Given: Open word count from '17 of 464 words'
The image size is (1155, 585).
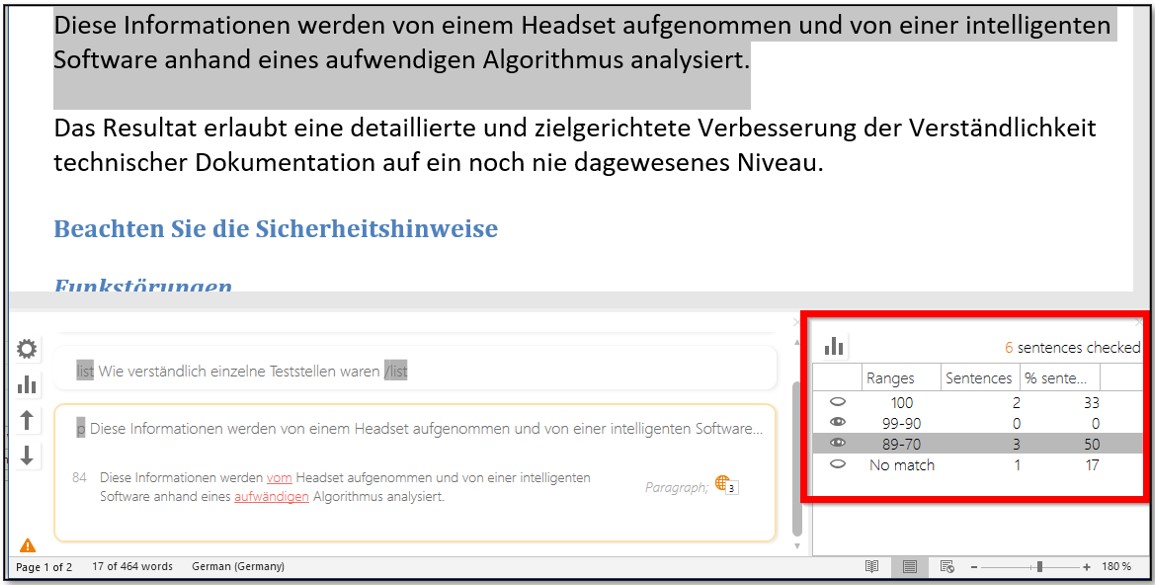Looking at the screenshot, I should pyautogui.click(x=132, y=567).
